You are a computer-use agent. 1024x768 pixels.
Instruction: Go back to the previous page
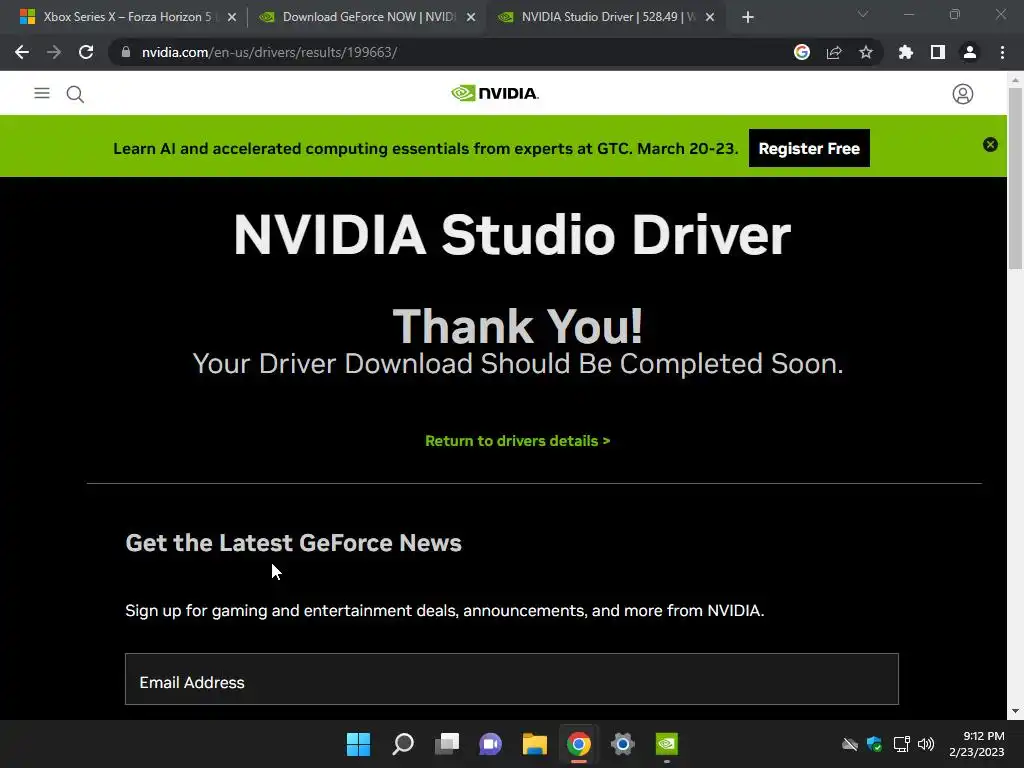tap(22, 52)
